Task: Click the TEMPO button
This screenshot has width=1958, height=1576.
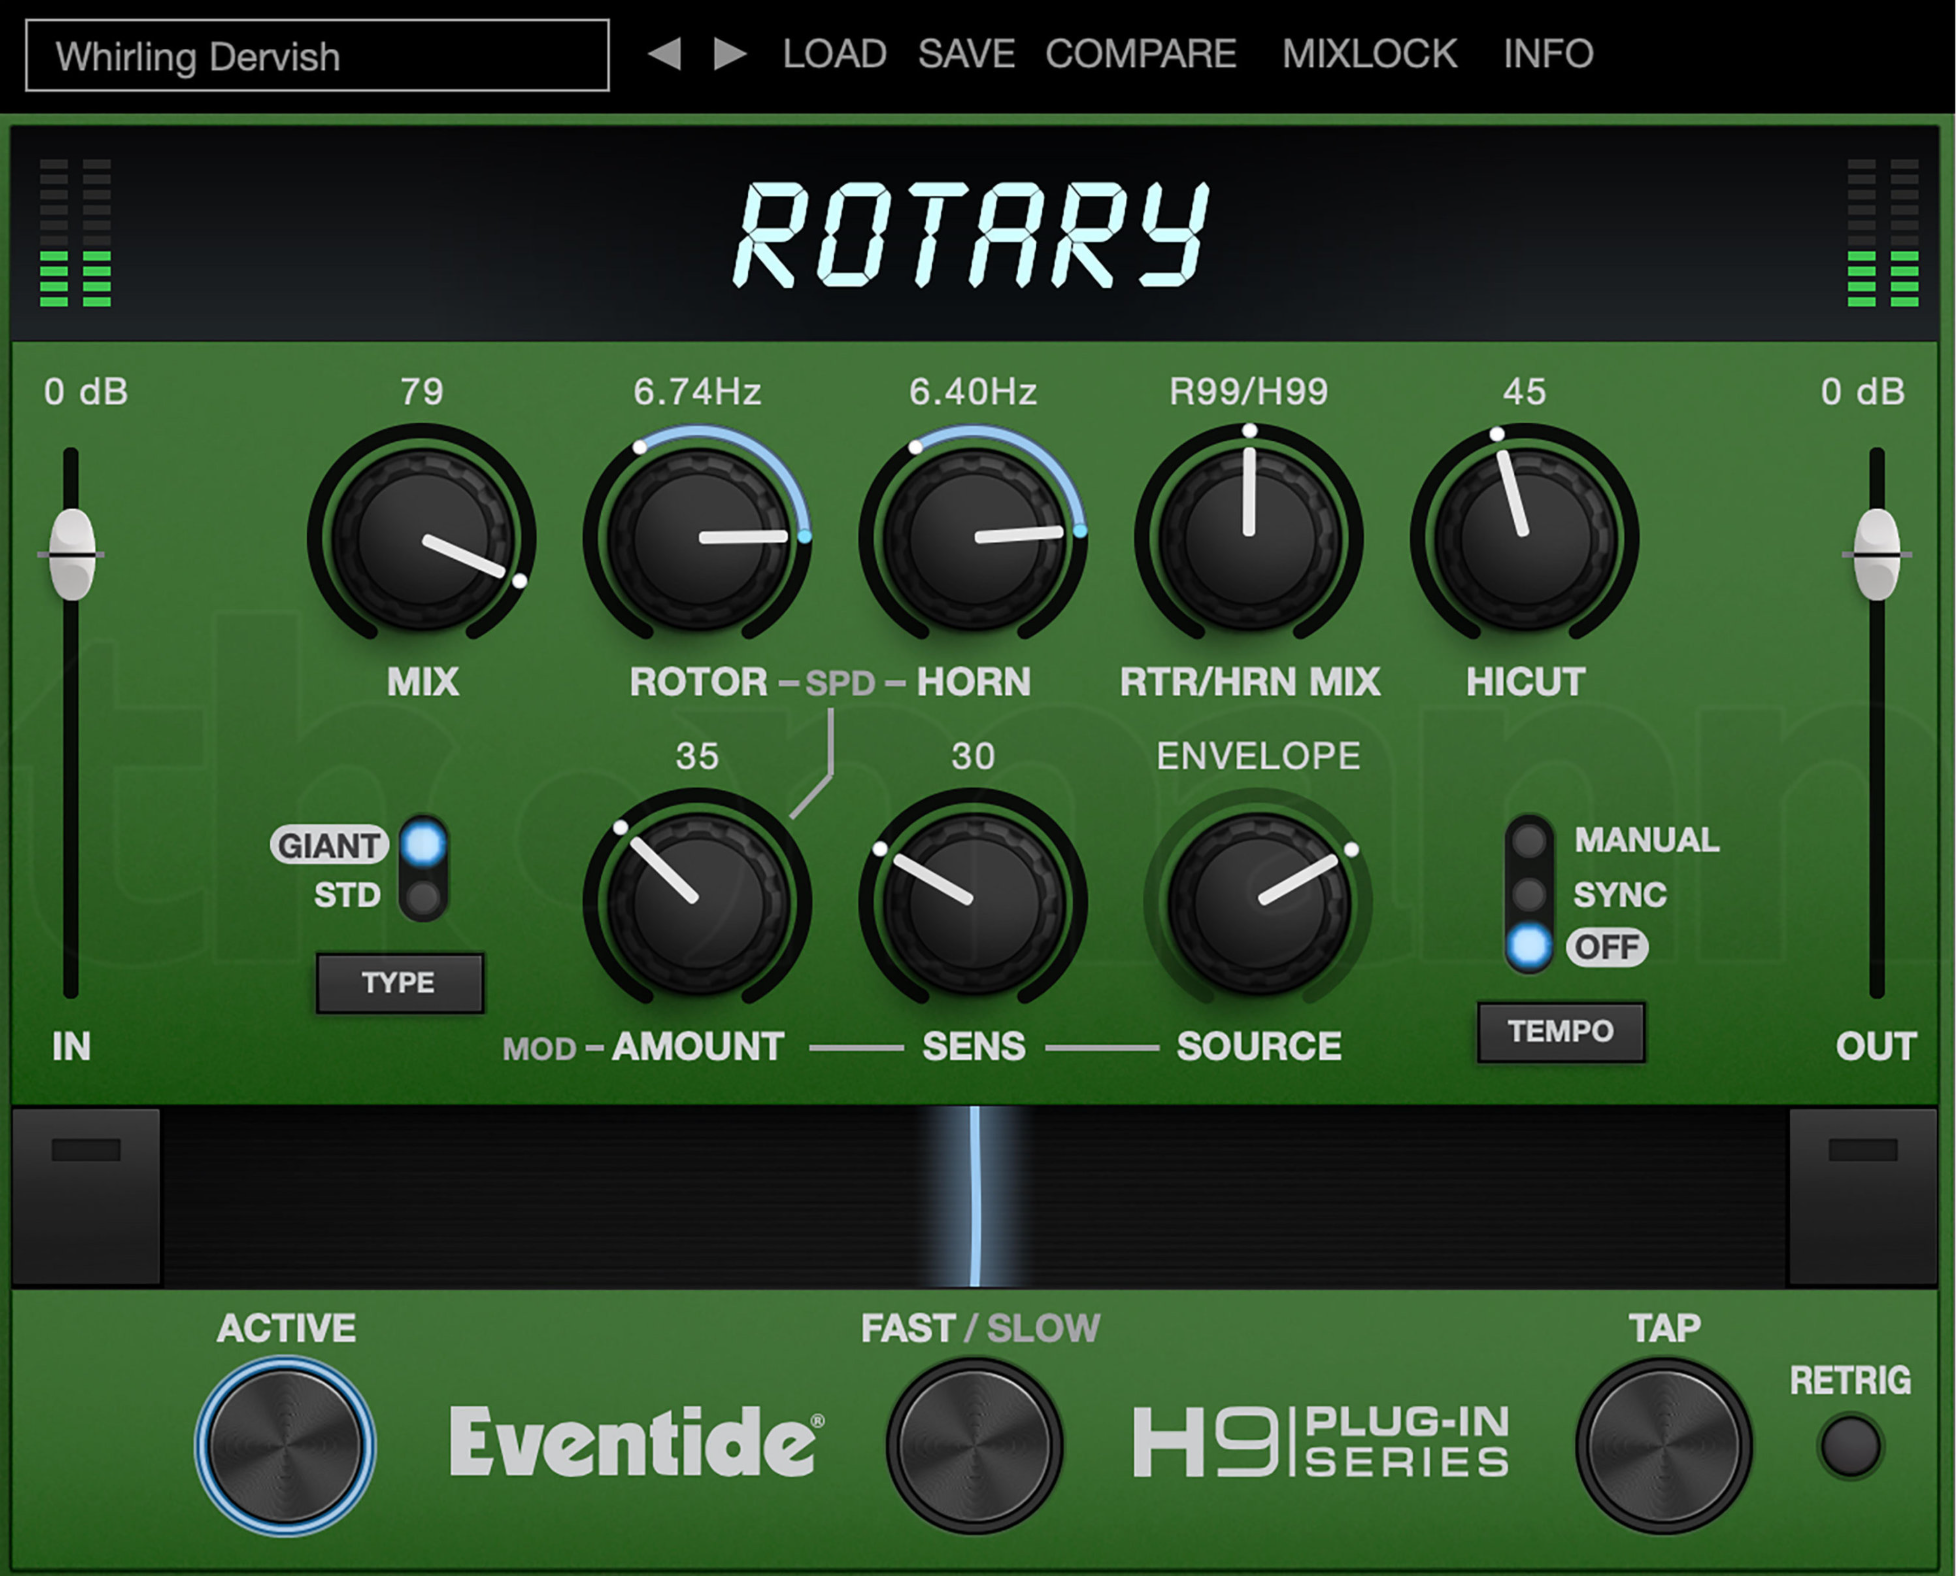Action: click(1561, 1031)
